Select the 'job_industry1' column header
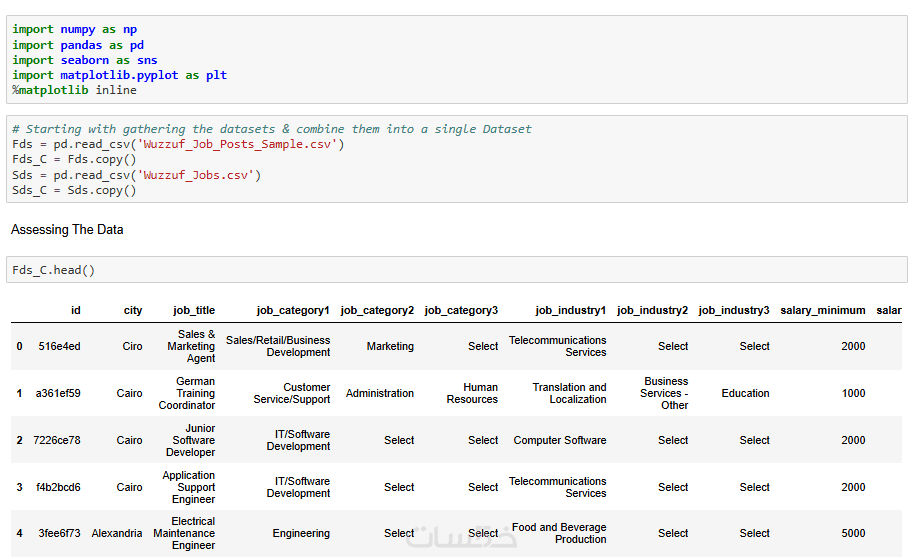Viewport: 923px width, 559px height. (x=570, y=311)
